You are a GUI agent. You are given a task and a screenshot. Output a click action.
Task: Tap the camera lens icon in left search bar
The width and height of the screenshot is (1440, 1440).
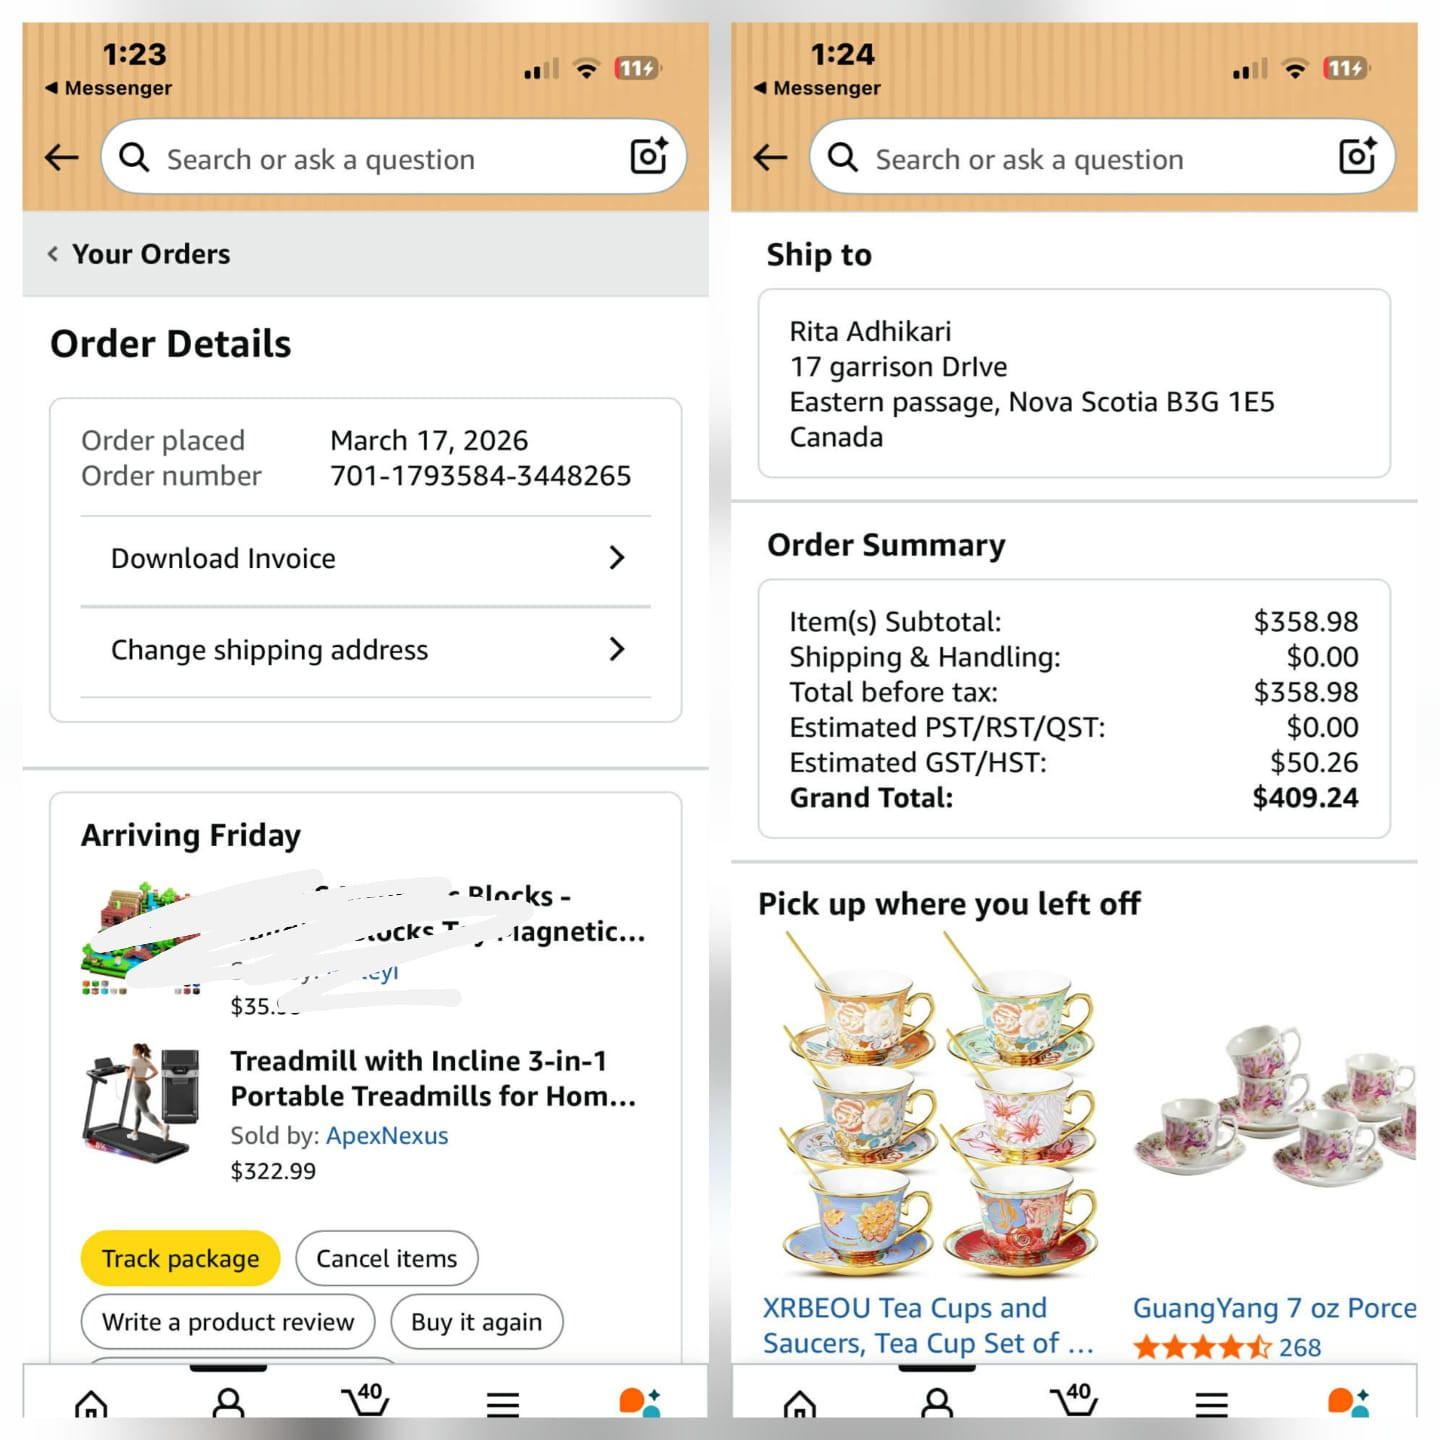coord(648,156)
